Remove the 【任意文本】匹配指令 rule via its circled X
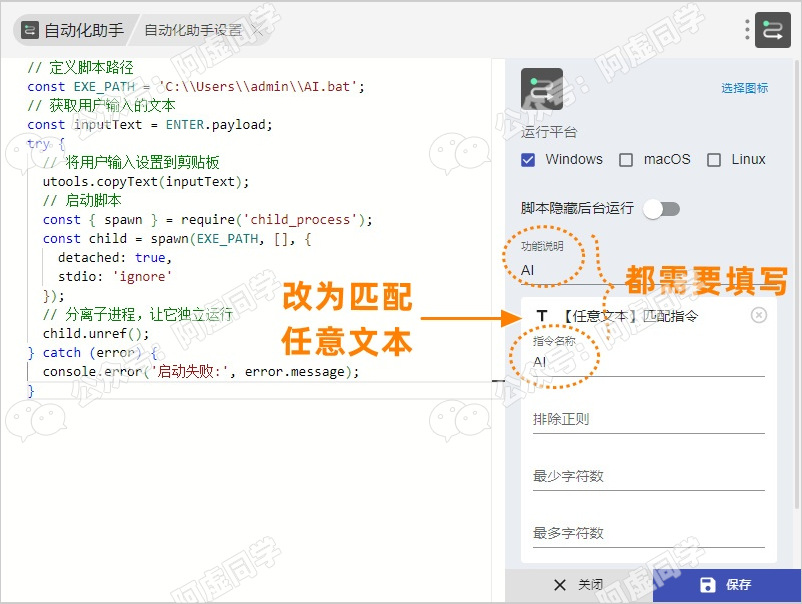 [x=759, y=315]
